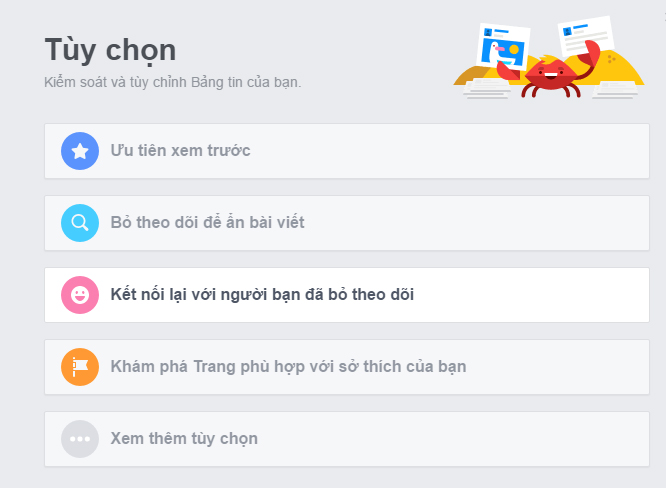Select "Bỏ theo dõi để ẩn bài viết" label

click(x=208, y=223)
